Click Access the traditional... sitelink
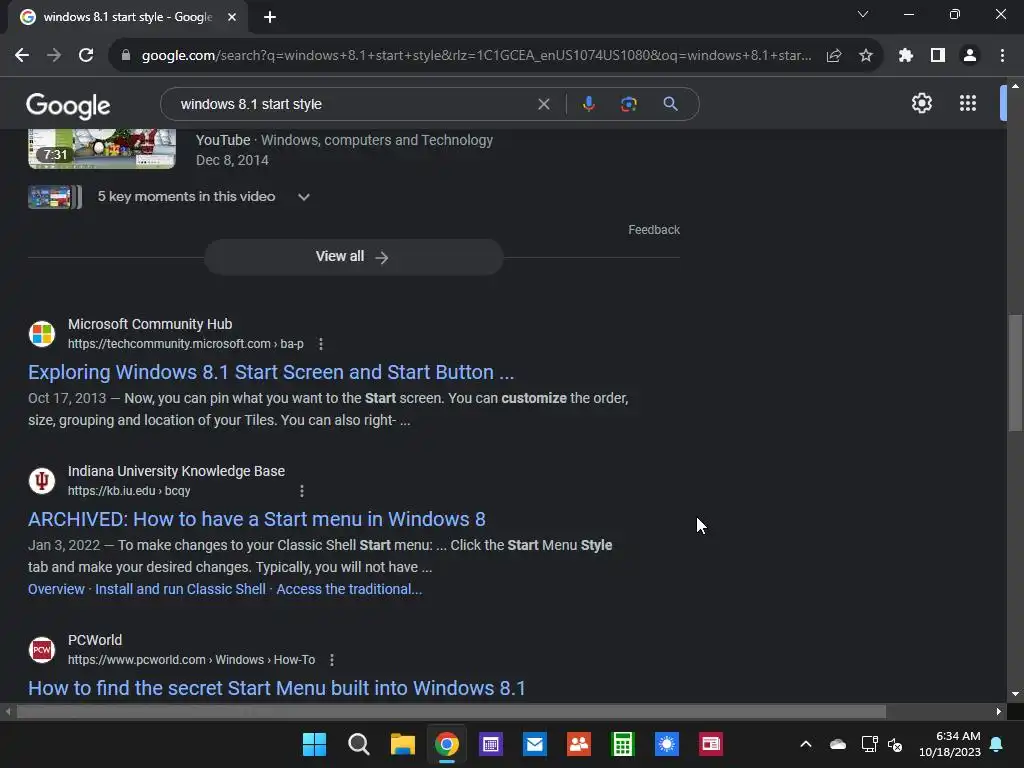 tap(349, 589)
